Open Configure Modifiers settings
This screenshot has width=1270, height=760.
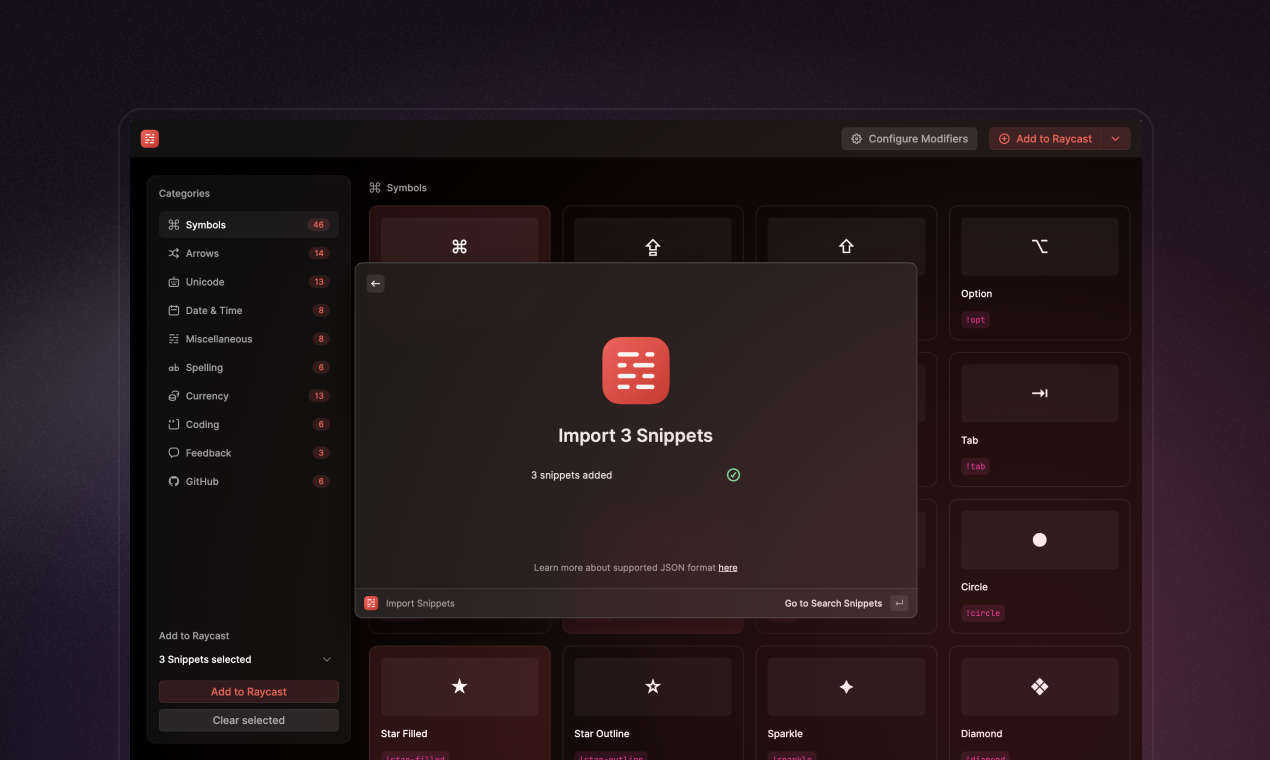pyautogui.click(x=909, y=139)
